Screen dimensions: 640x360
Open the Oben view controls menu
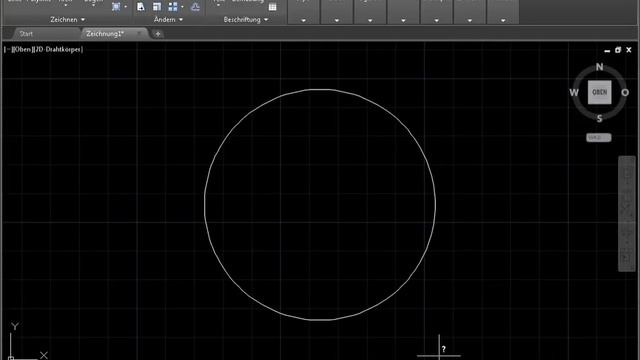(22, 49)
